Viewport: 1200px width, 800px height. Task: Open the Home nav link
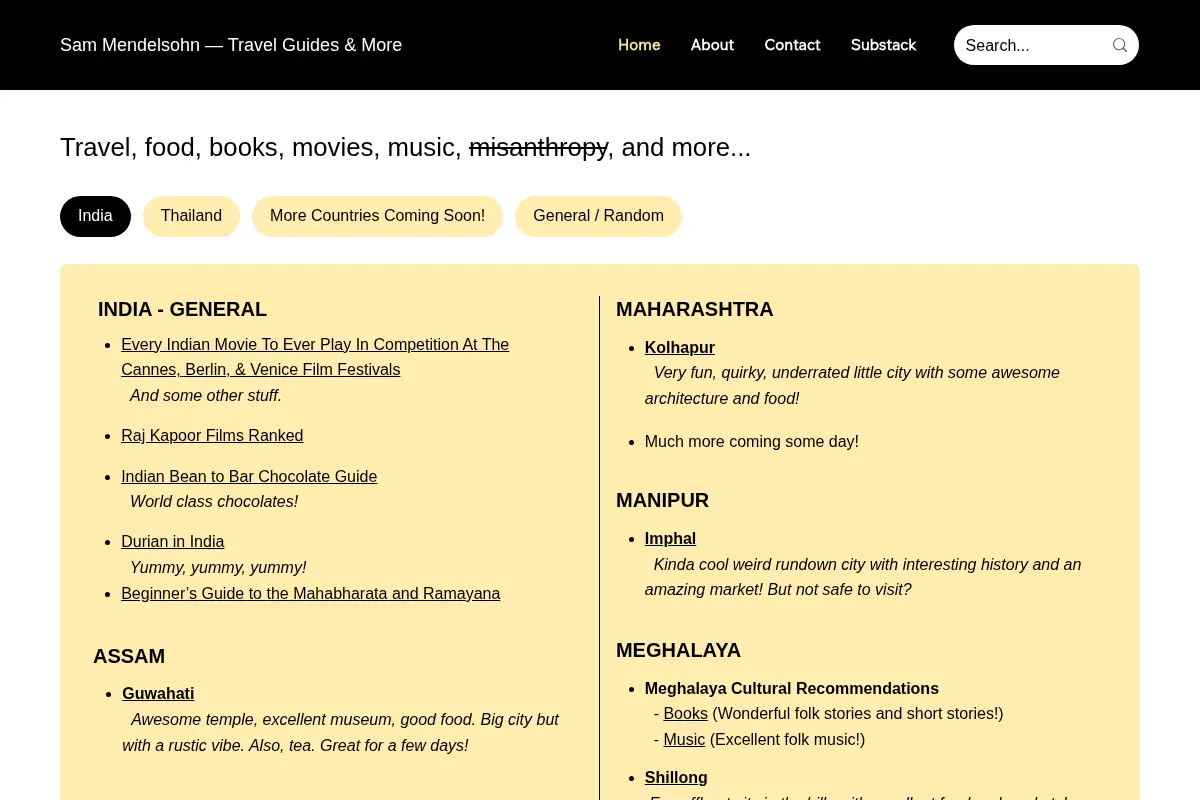click(639, 45)
